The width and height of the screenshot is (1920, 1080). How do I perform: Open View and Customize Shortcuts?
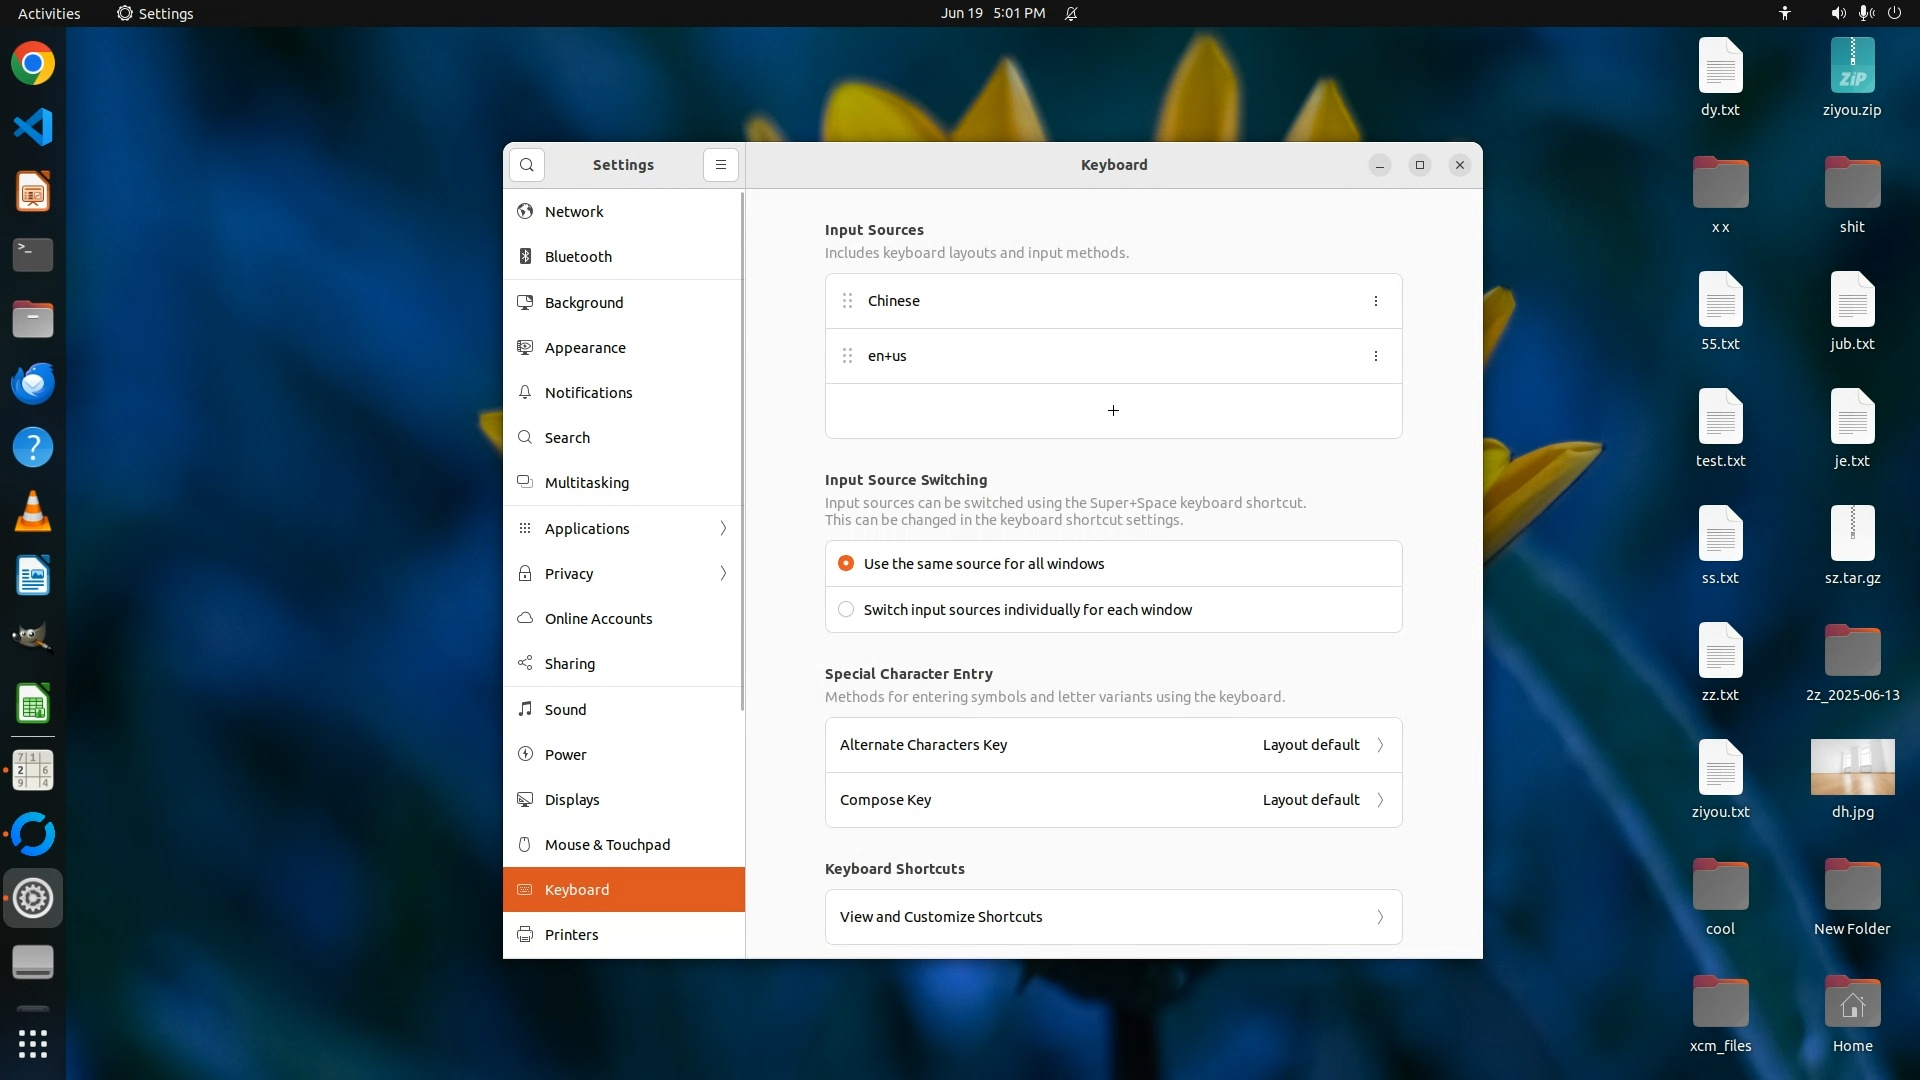pos(1113,917)
